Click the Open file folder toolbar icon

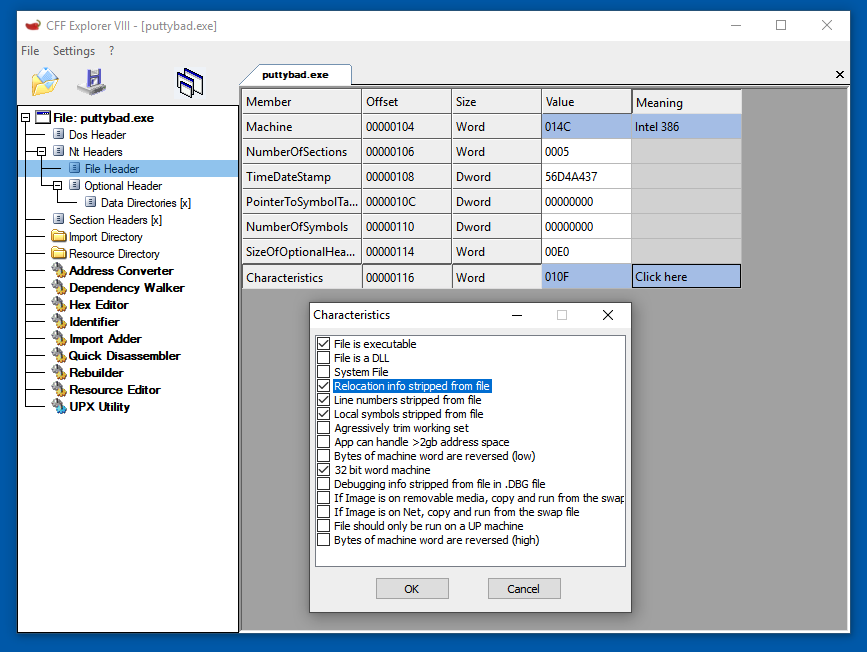(45, 82)
